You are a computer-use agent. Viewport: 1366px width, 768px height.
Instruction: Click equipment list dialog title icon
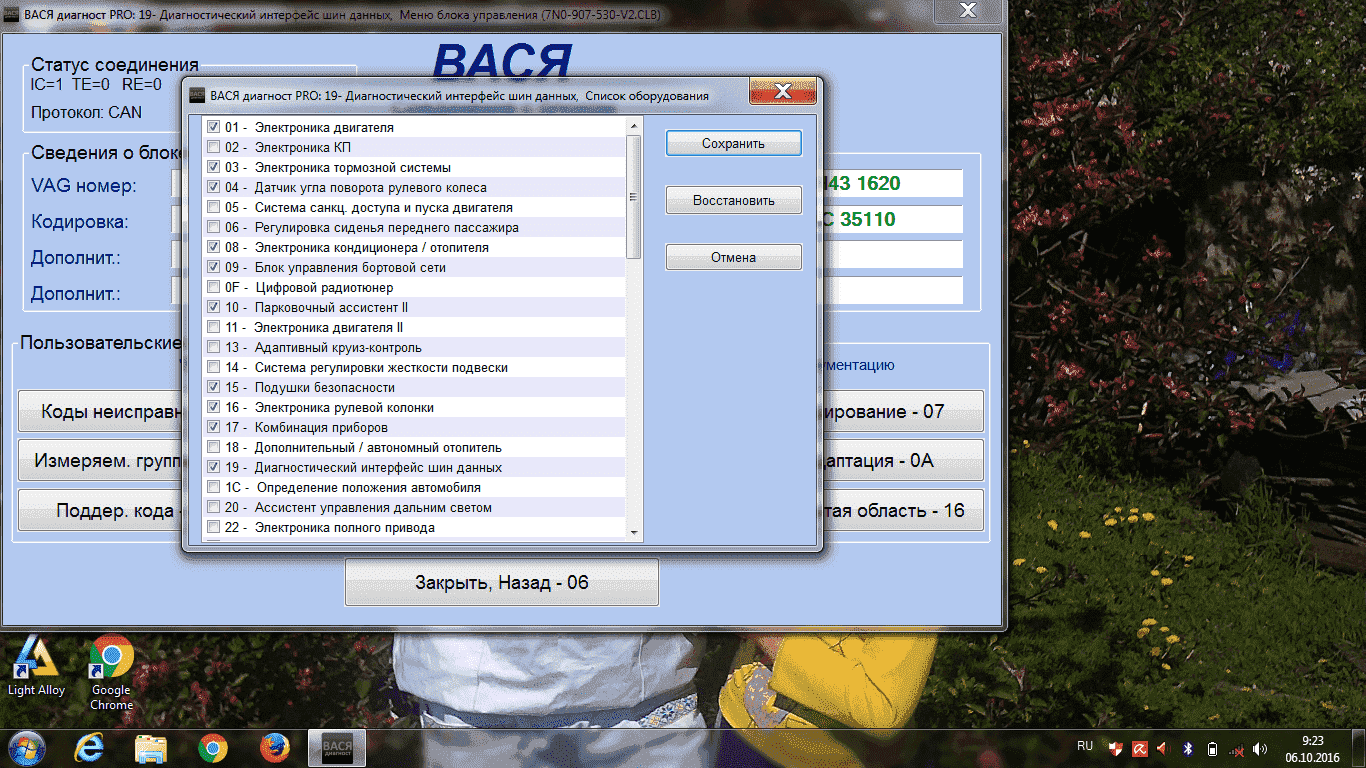pos(197,95)
